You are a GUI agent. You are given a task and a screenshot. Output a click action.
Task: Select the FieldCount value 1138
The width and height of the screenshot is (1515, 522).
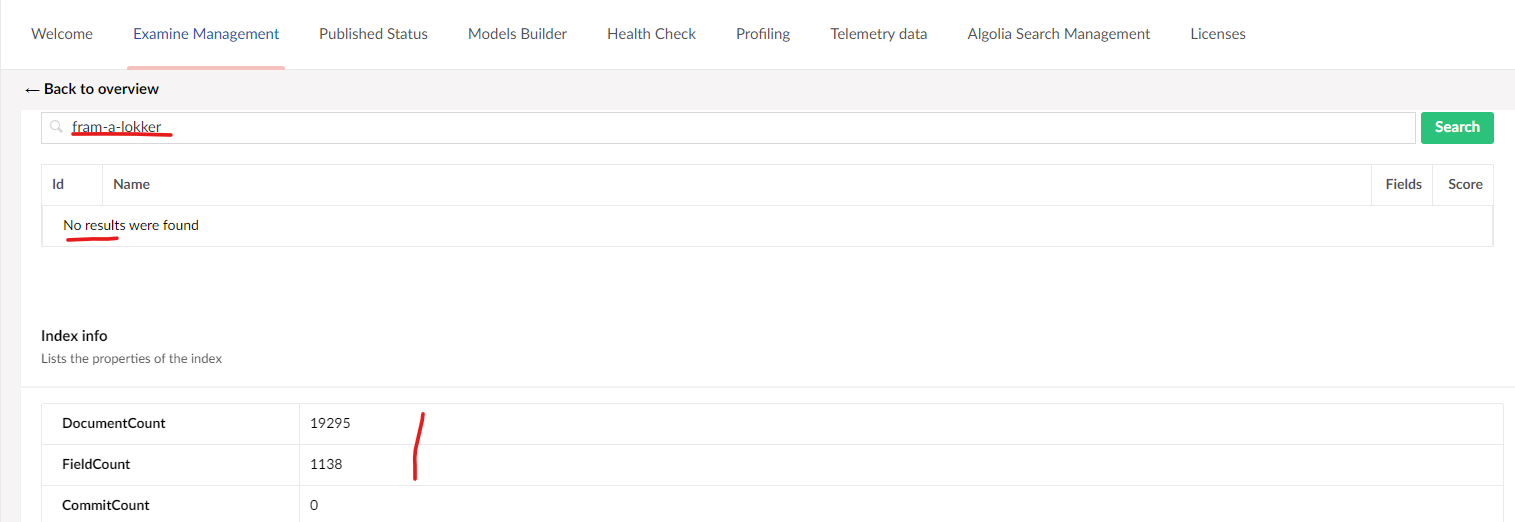point(326,464)
